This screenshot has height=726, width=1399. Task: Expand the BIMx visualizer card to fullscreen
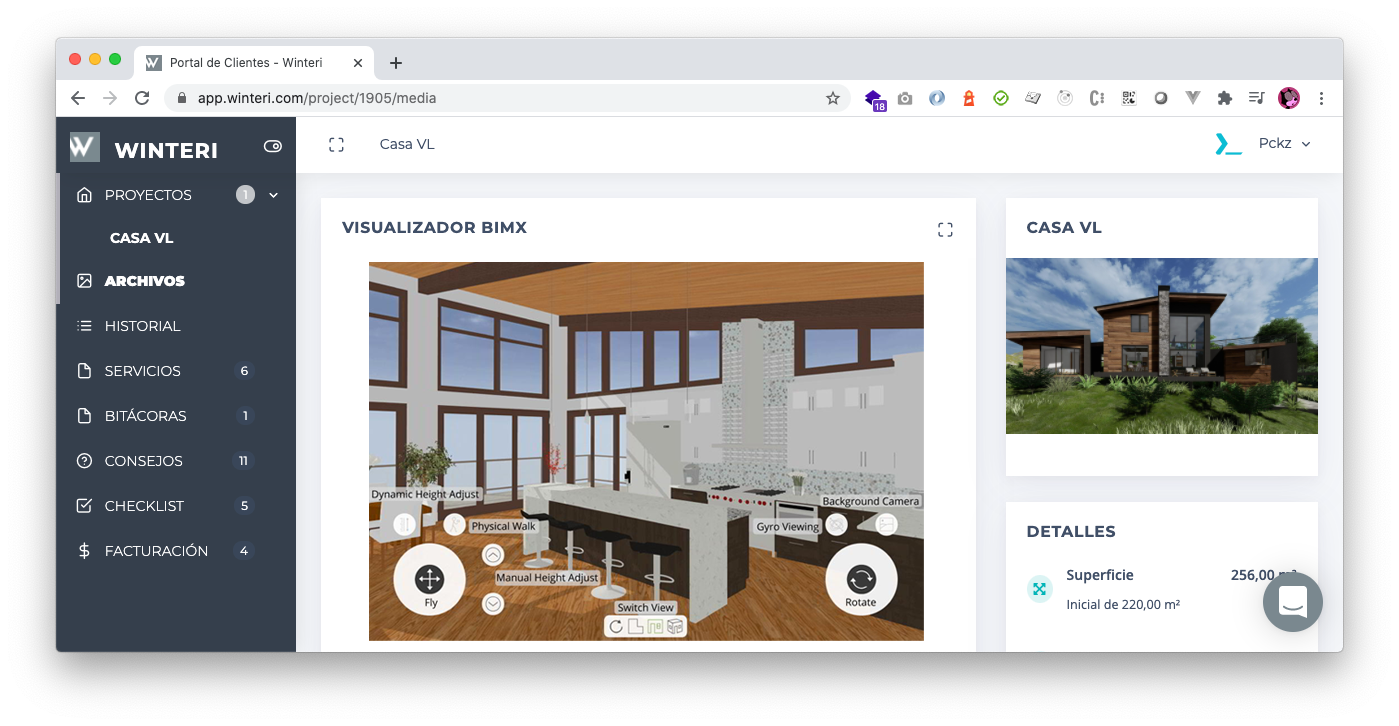point(945,230)
